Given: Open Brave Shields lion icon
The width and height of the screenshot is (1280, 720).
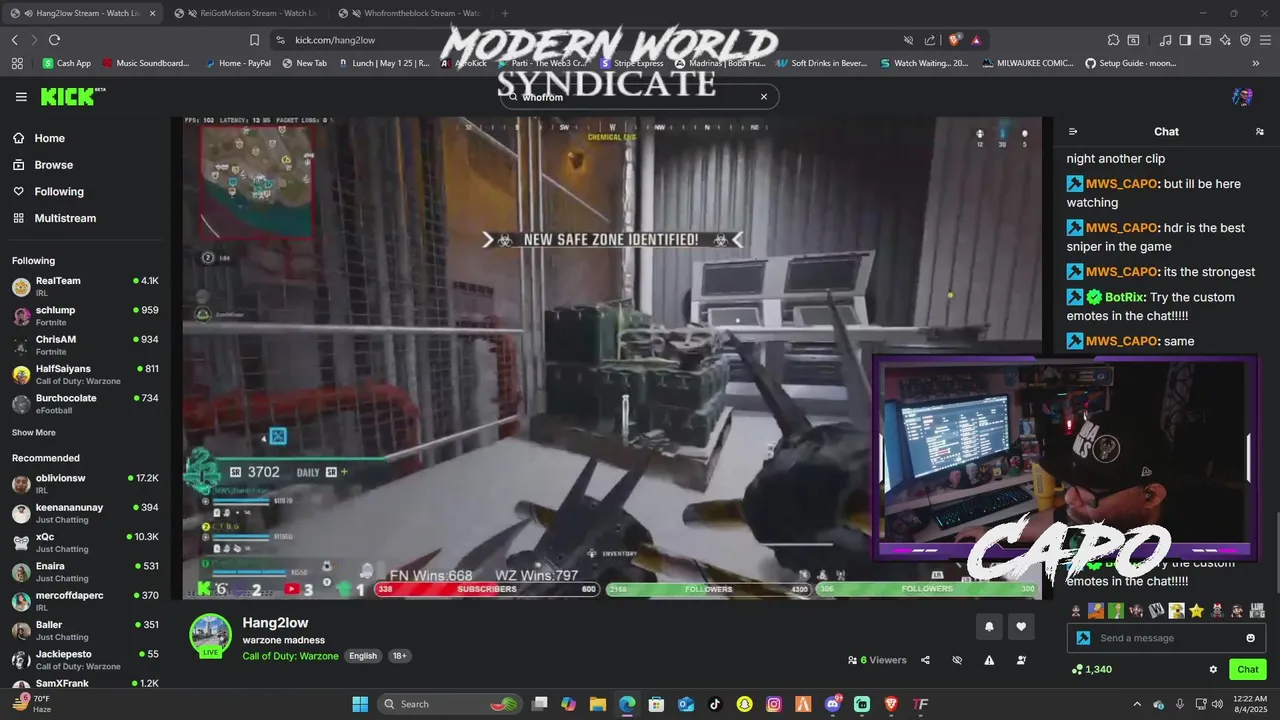Looking at the screenshot, I should coord(954,40).
